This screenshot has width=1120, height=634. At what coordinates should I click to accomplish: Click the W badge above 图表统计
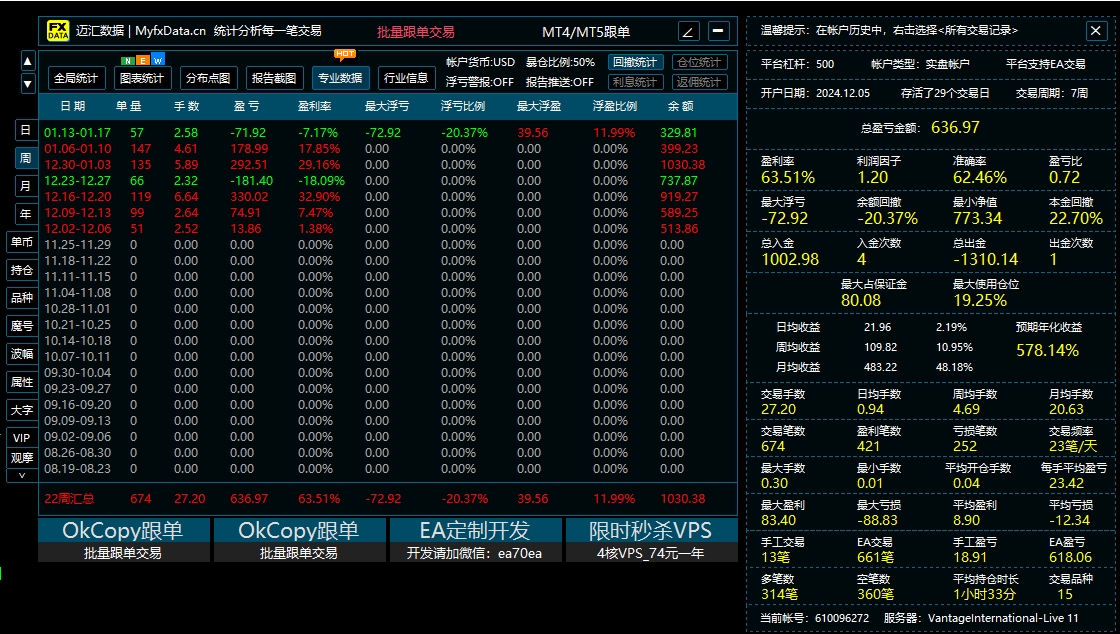158,60
